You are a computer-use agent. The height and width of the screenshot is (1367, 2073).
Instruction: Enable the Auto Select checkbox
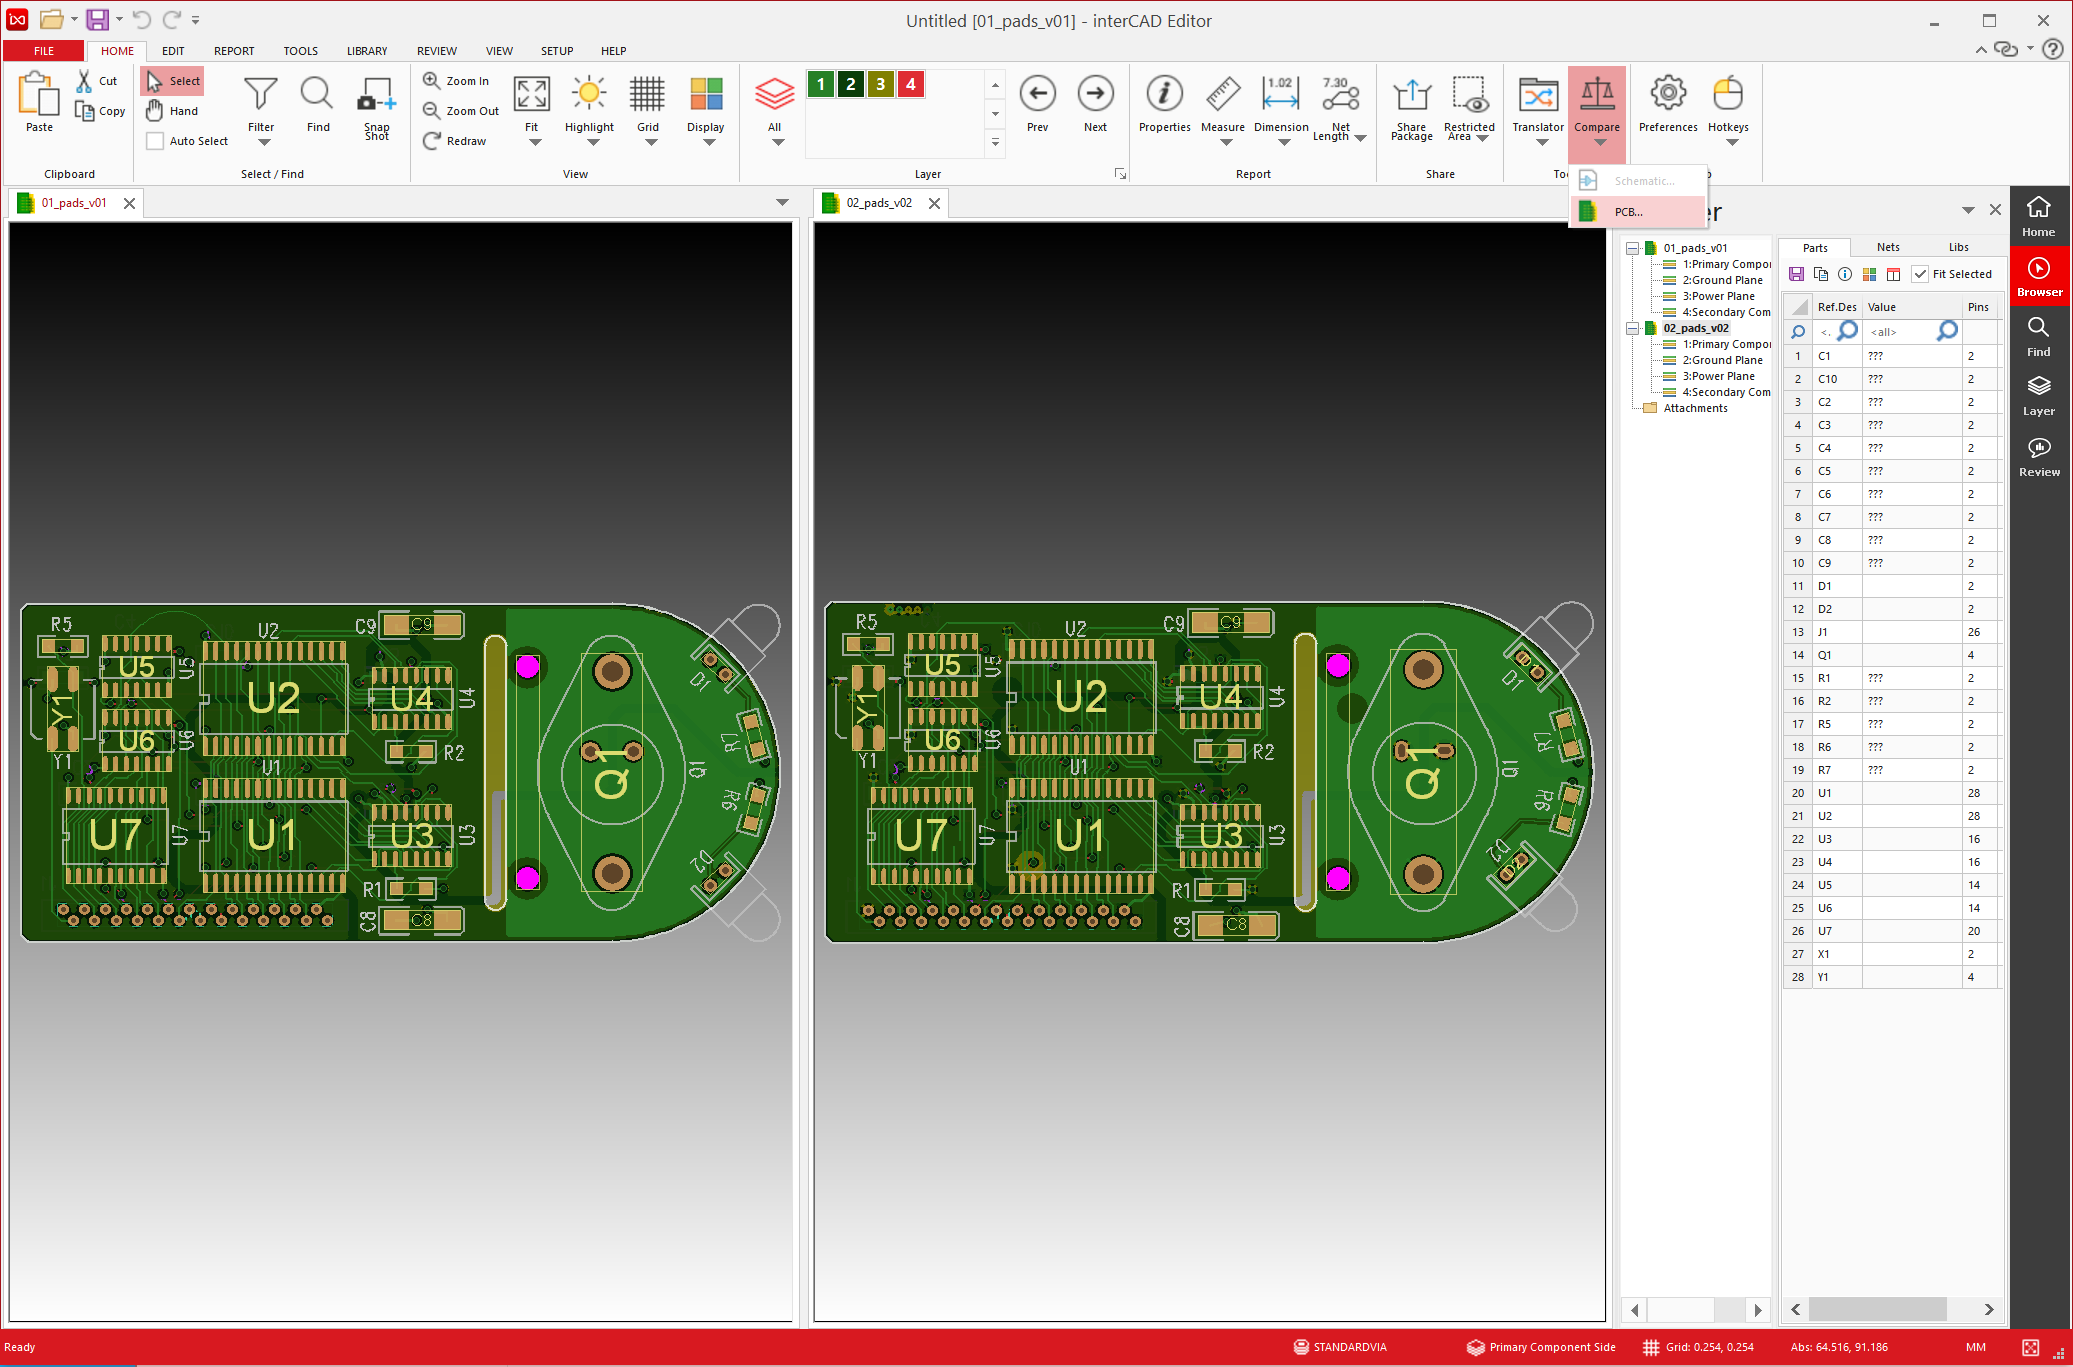pyautogui.click(x=155, y=141)
